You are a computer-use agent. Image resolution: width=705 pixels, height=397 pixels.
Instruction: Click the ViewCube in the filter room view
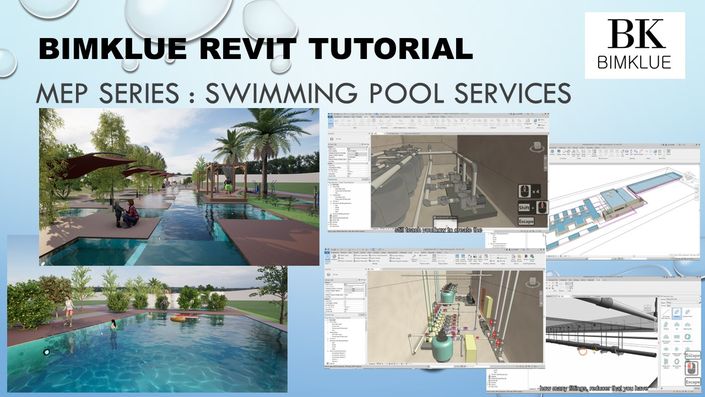click(533, 282)
